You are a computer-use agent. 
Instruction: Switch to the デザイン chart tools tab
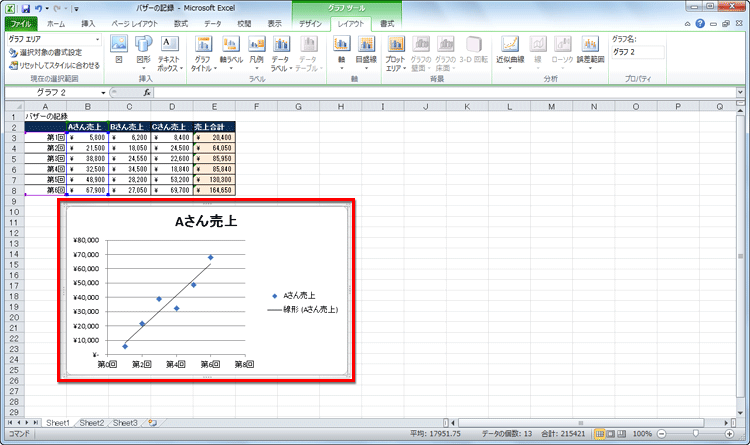[x=310, y=23]
